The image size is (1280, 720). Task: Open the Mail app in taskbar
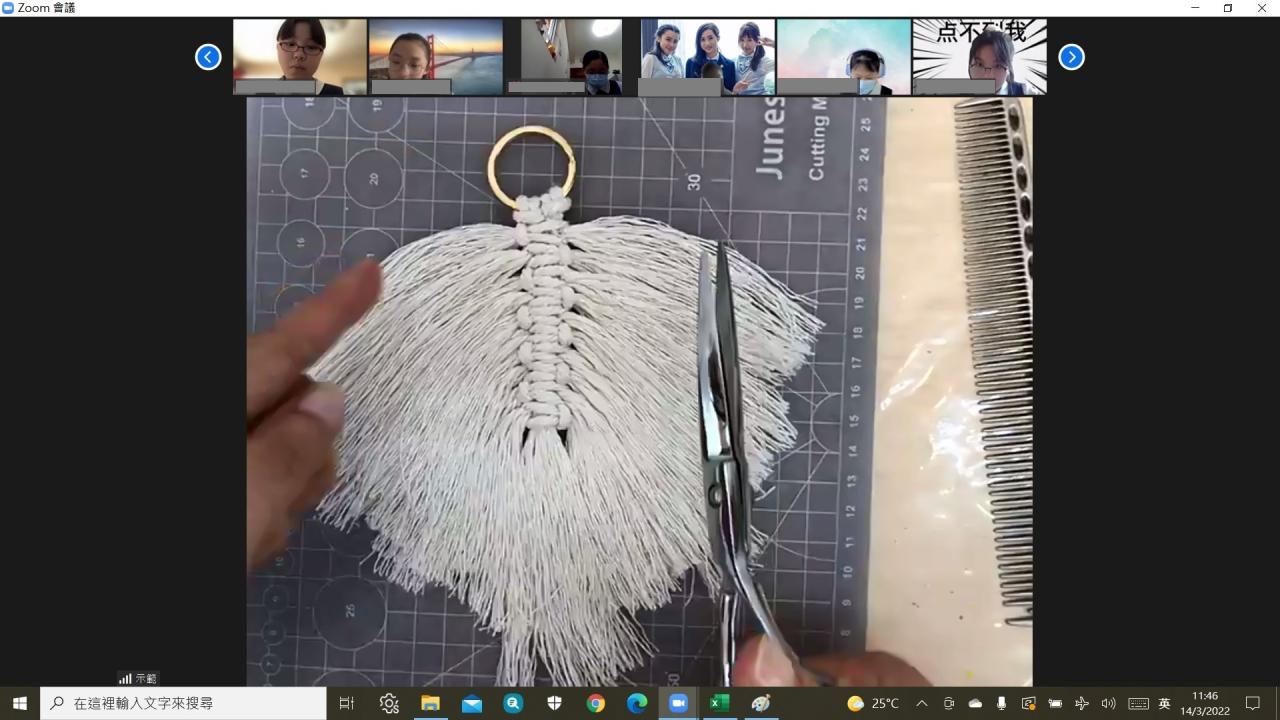[x=471, y=703]
